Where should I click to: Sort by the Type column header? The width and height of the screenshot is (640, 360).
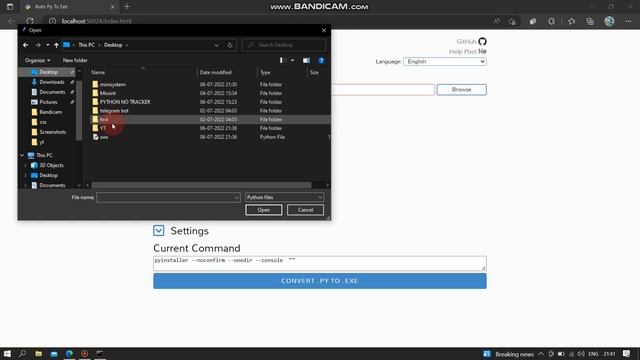282,72
